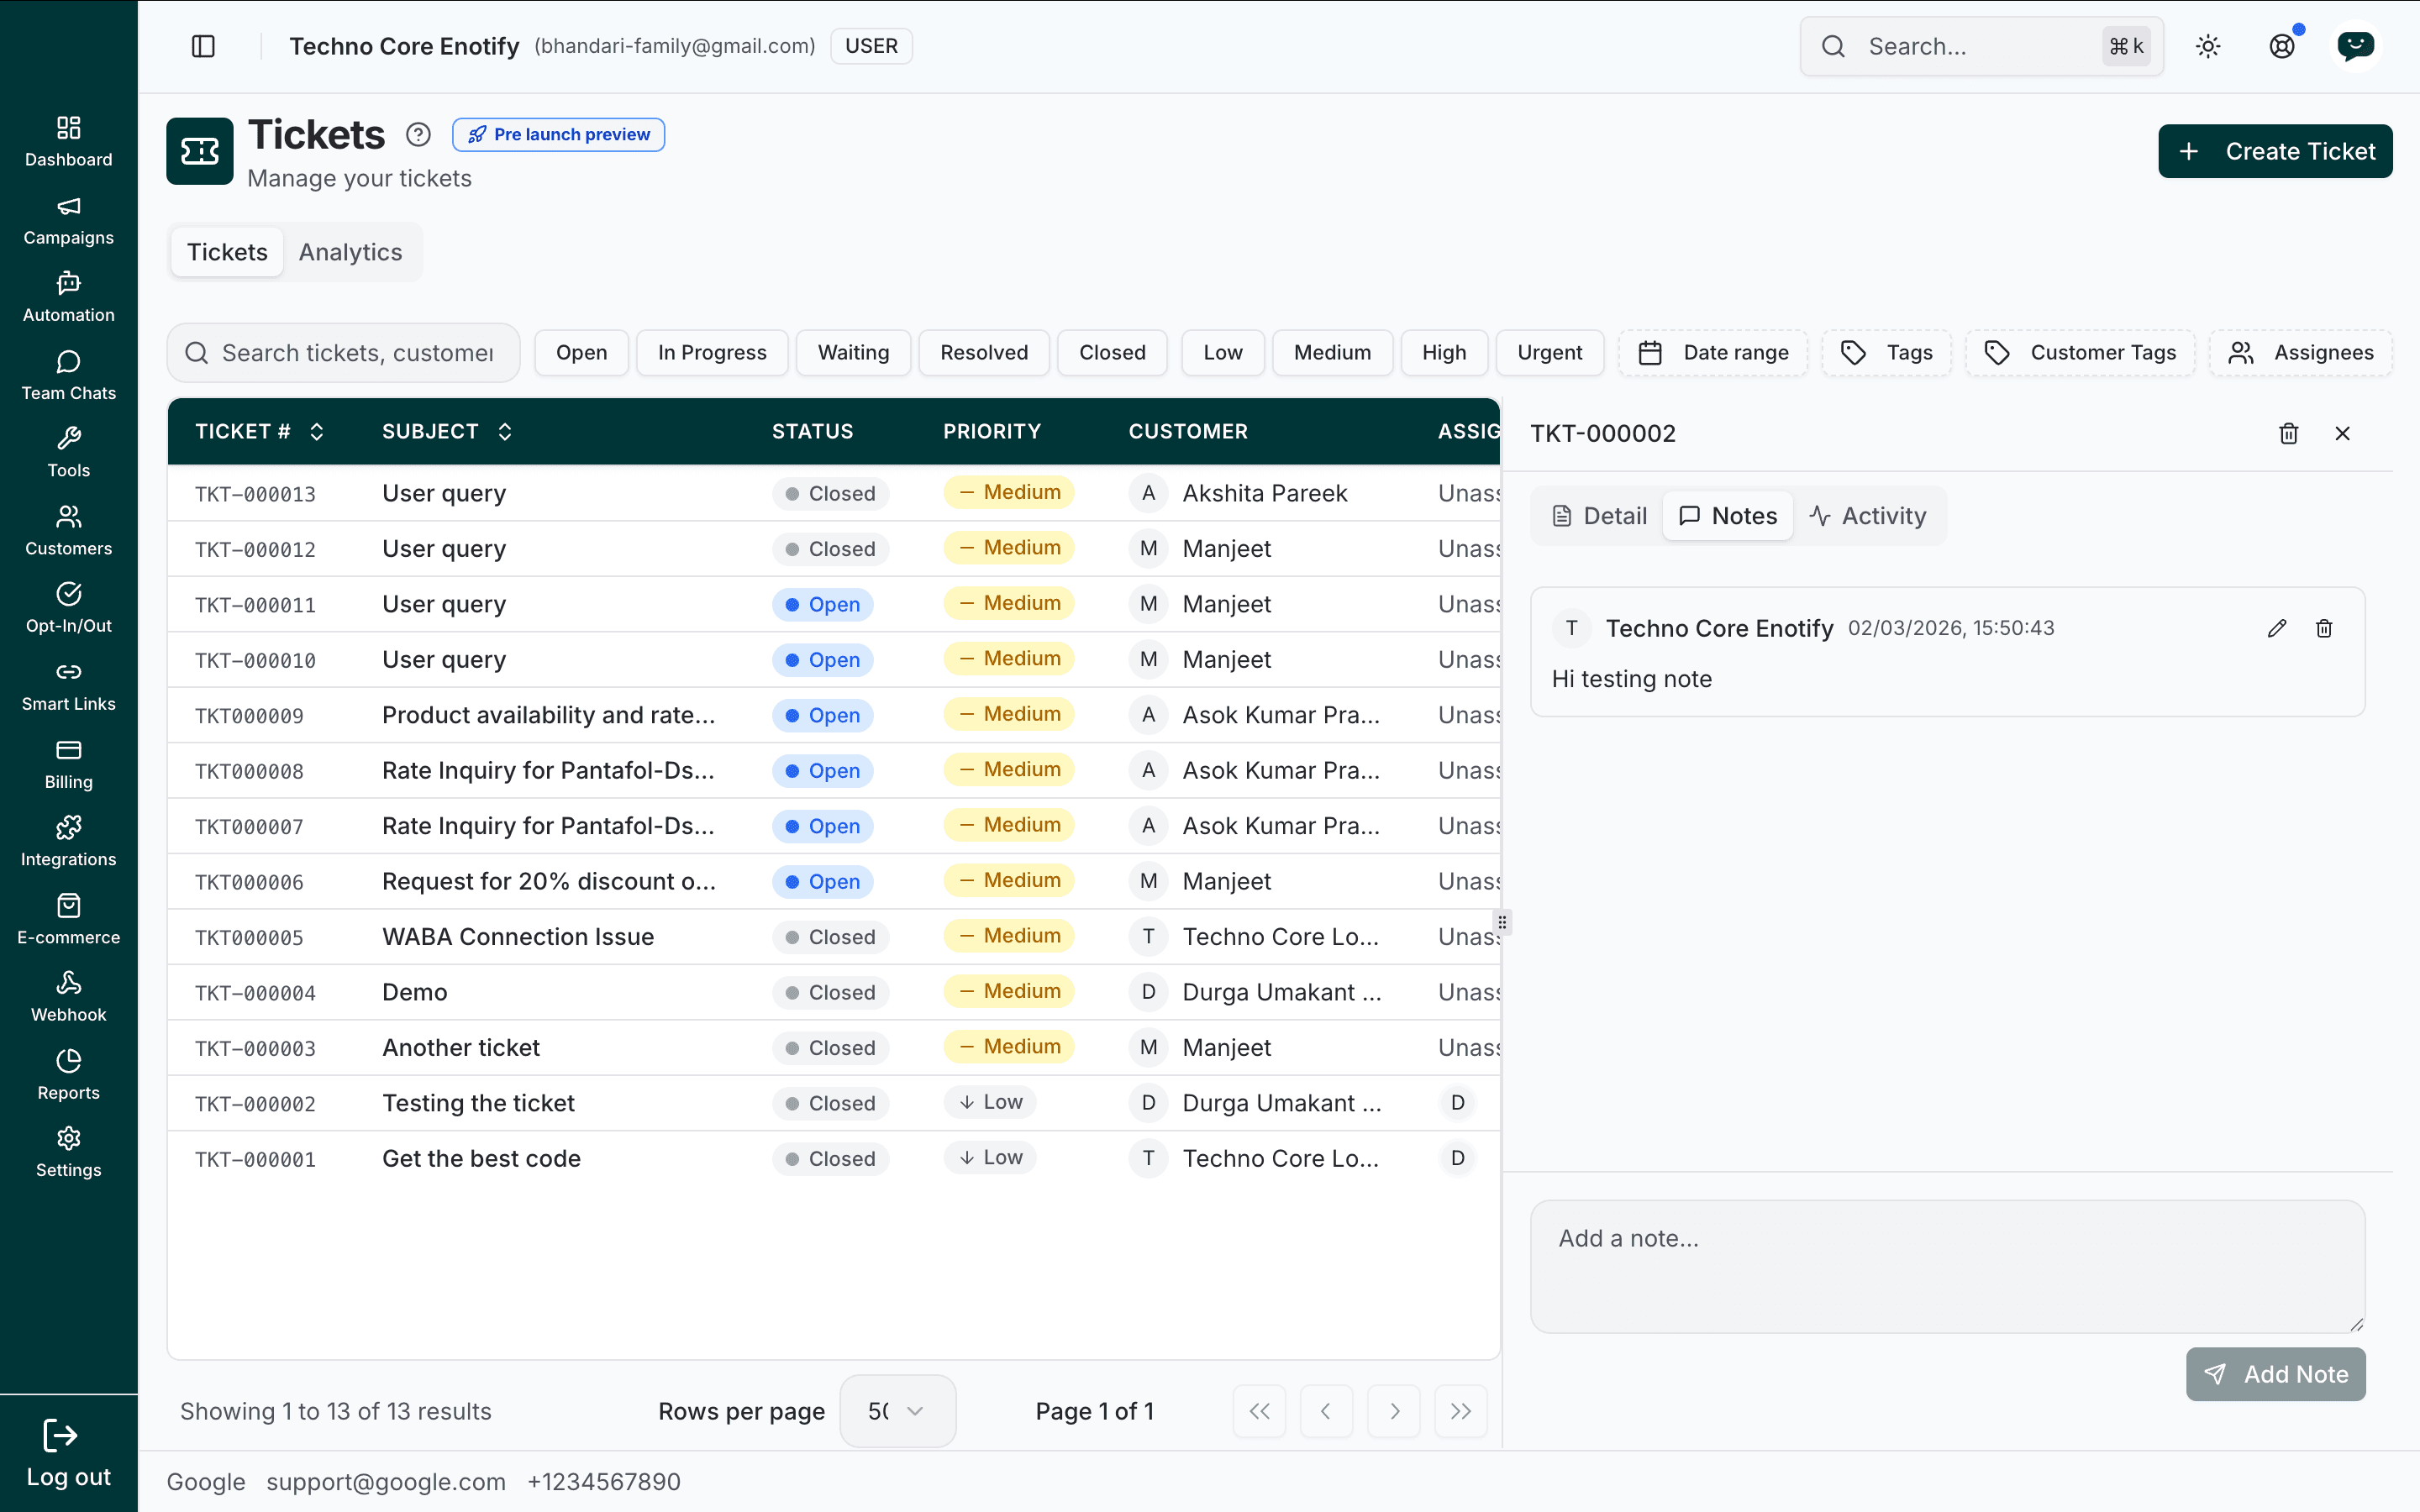Open Smart Links
The width and height of the screenshot is (2420, 1512).
point(68,686)
